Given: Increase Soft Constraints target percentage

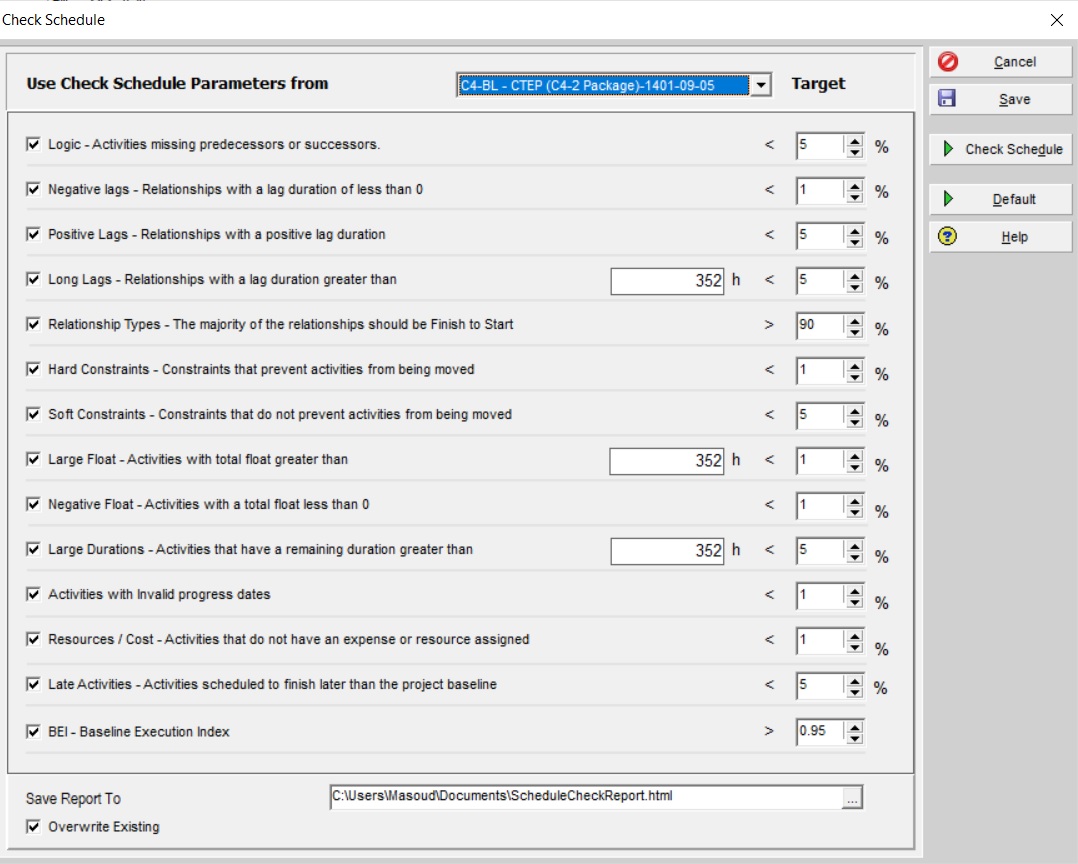Looking at the screenshot, I should click(x=855, y=411).
